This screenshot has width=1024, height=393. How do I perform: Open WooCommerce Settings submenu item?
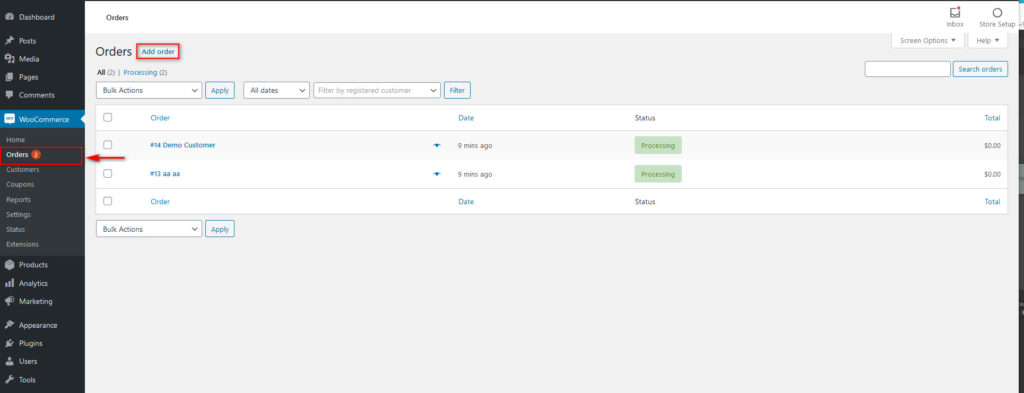coord(19,215)
